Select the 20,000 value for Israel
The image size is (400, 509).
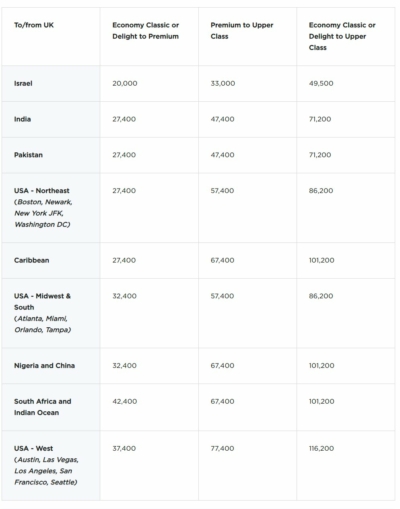pyautogui.click(x=125, y=83)
